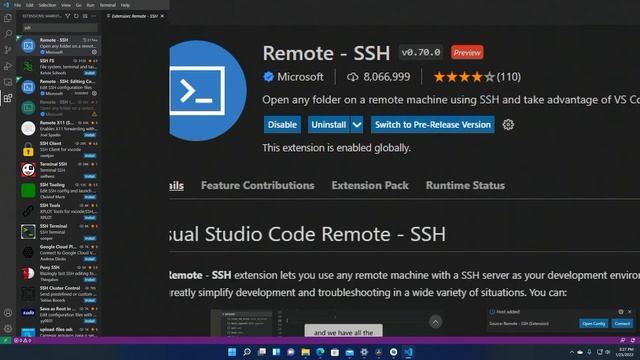Show hidden system tray icons chevron
640x360 pixels.
(571, 352)
